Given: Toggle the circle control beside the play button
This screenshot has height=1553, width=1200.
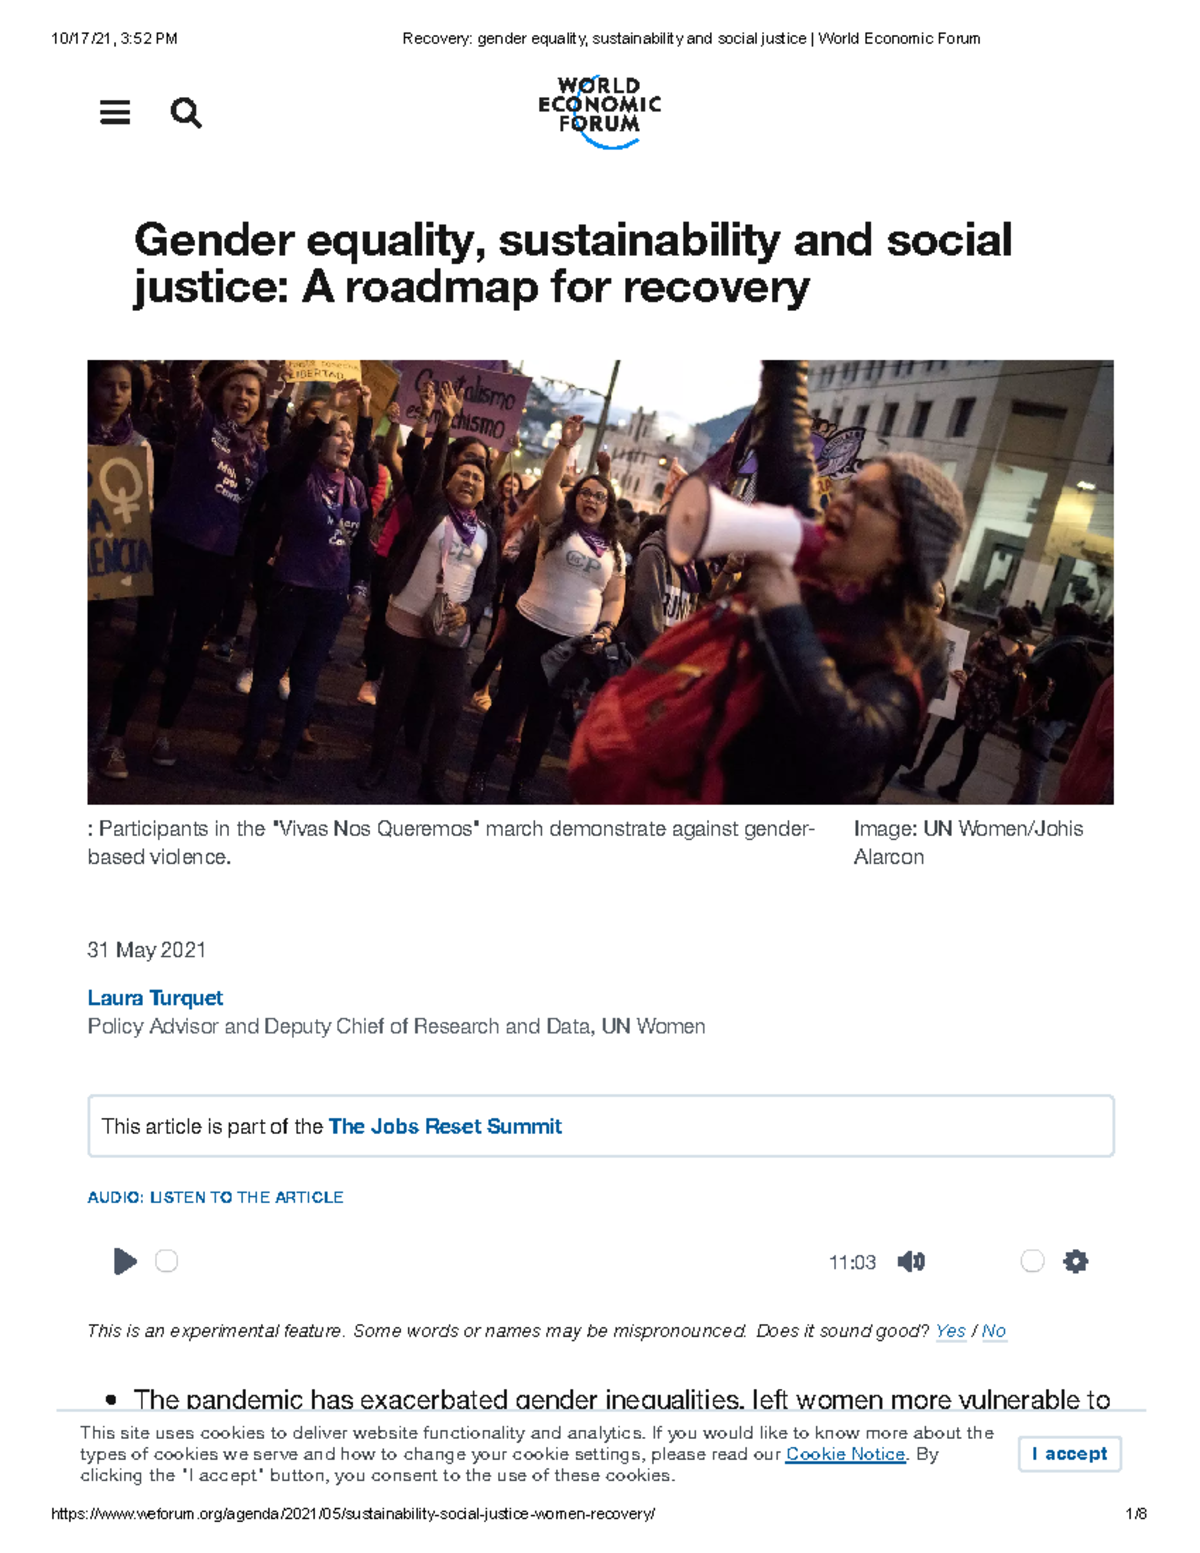Looking at the screenshot, I should point(168,1262).
